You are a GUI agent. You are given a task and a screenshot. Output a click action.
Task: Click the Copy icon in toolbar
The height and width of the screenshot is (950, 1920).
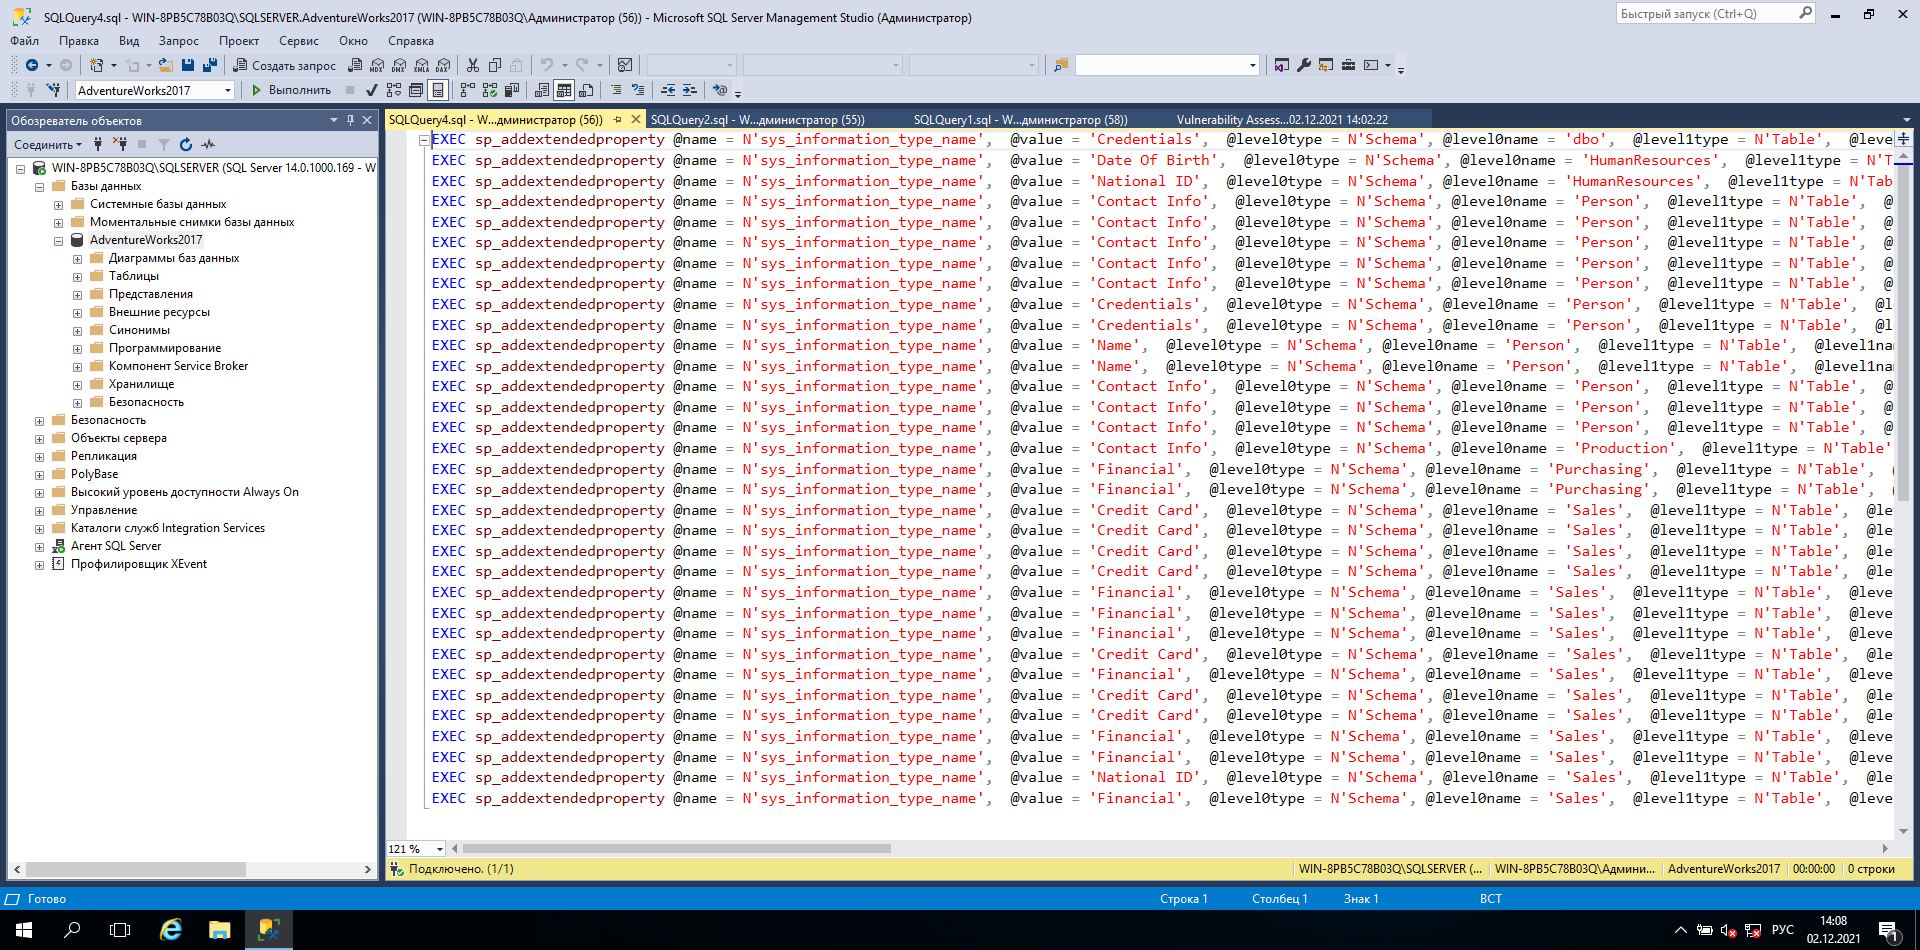(x=495, y=65)
